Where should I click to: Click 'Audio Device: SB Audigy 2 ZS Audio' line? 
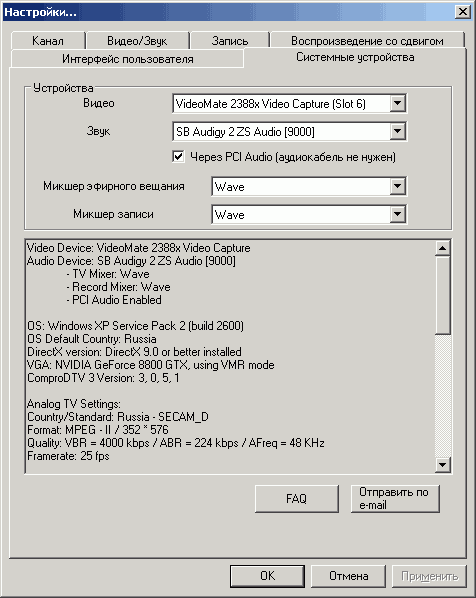[131, 261]
